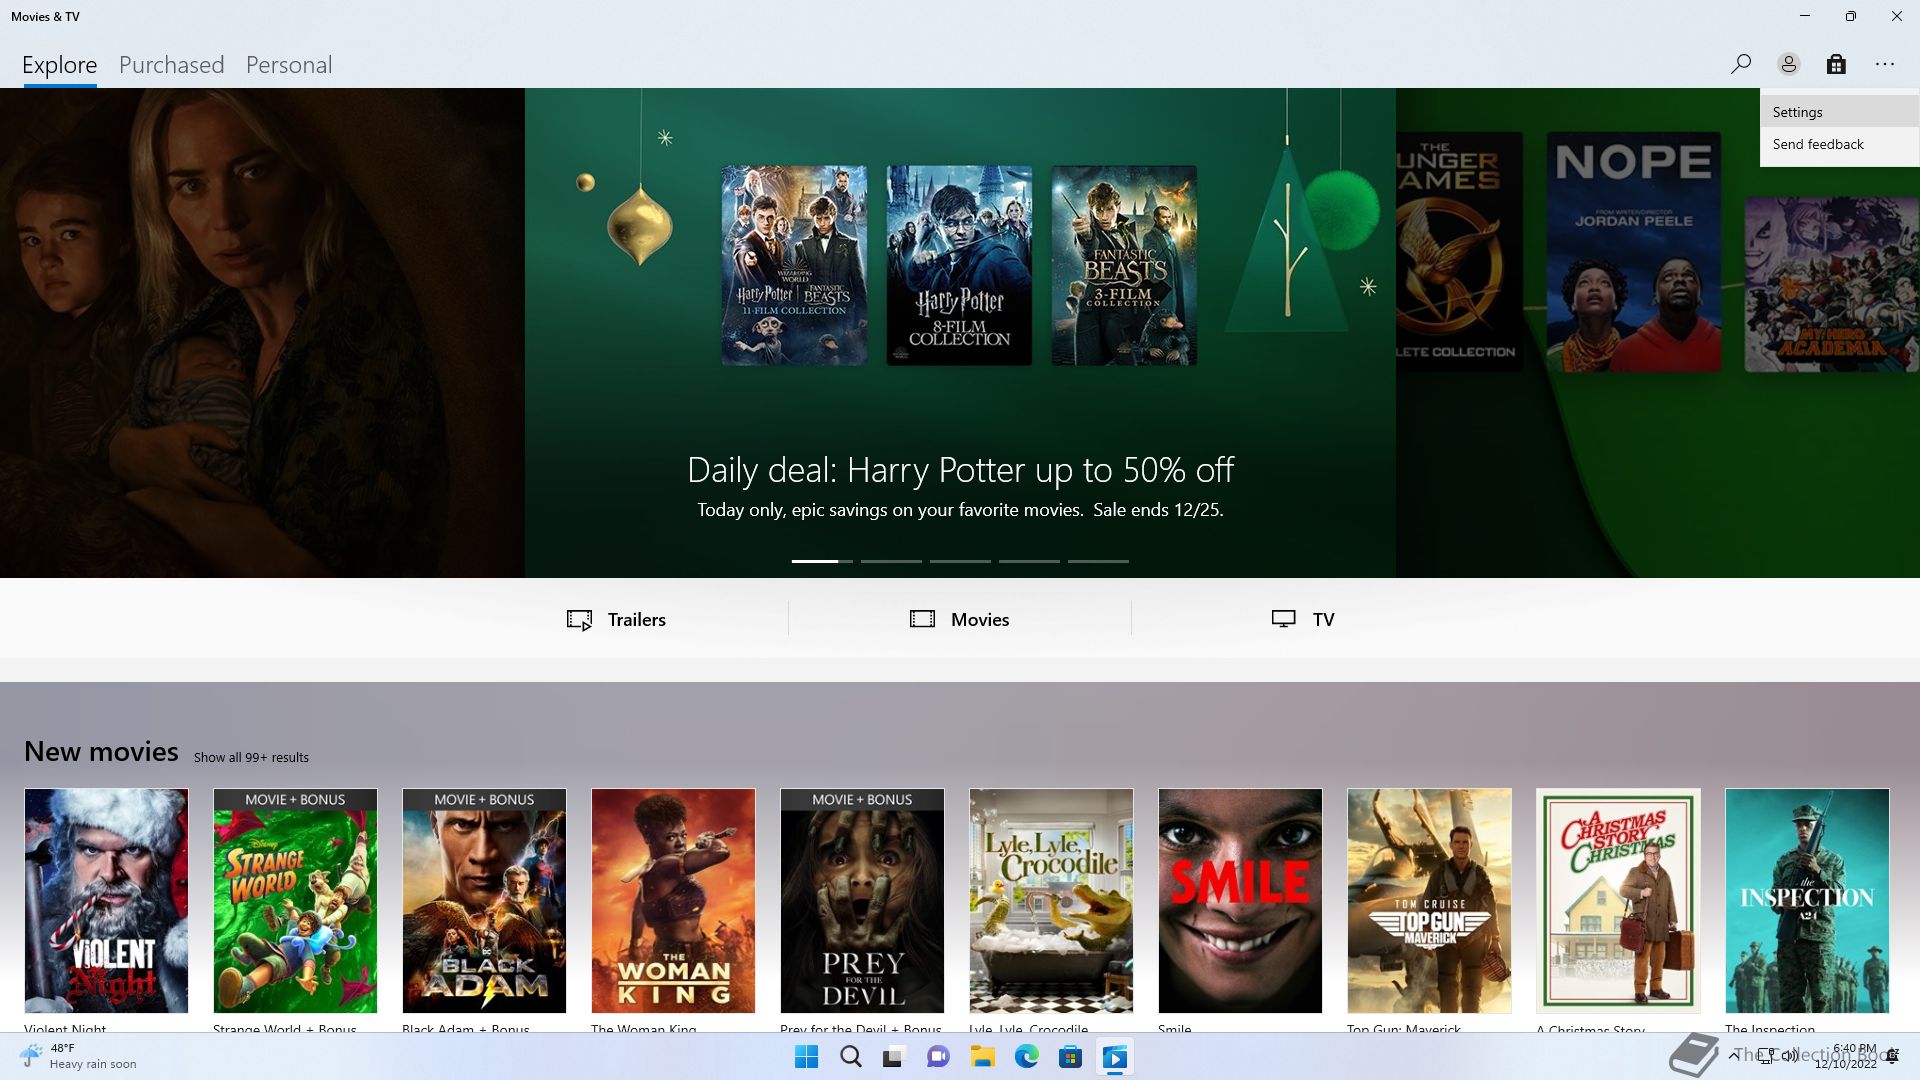The width and height of the screenshot is (1920, 1080).
Task: Open the network status tray icon
Action: (1767, 1056)
